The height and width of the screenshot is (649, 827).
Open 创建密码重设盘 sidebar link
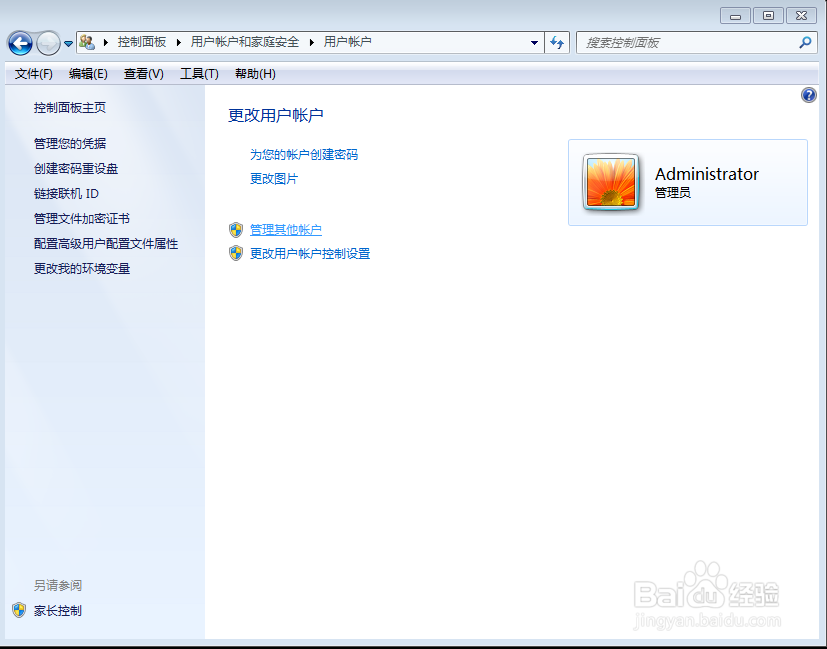click(x=75, y=169)
